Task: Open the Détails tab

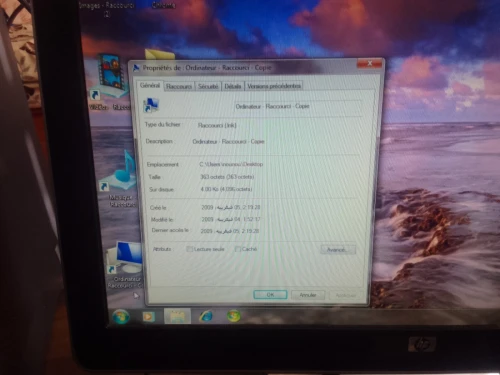Action: point(233,86)
